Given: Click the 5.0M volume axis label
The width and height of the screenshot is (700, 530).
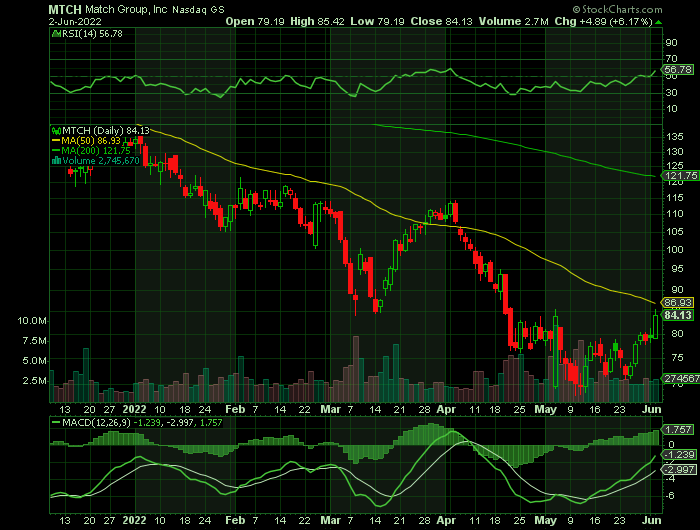Looking at the screenshot, I should point(34,361).
